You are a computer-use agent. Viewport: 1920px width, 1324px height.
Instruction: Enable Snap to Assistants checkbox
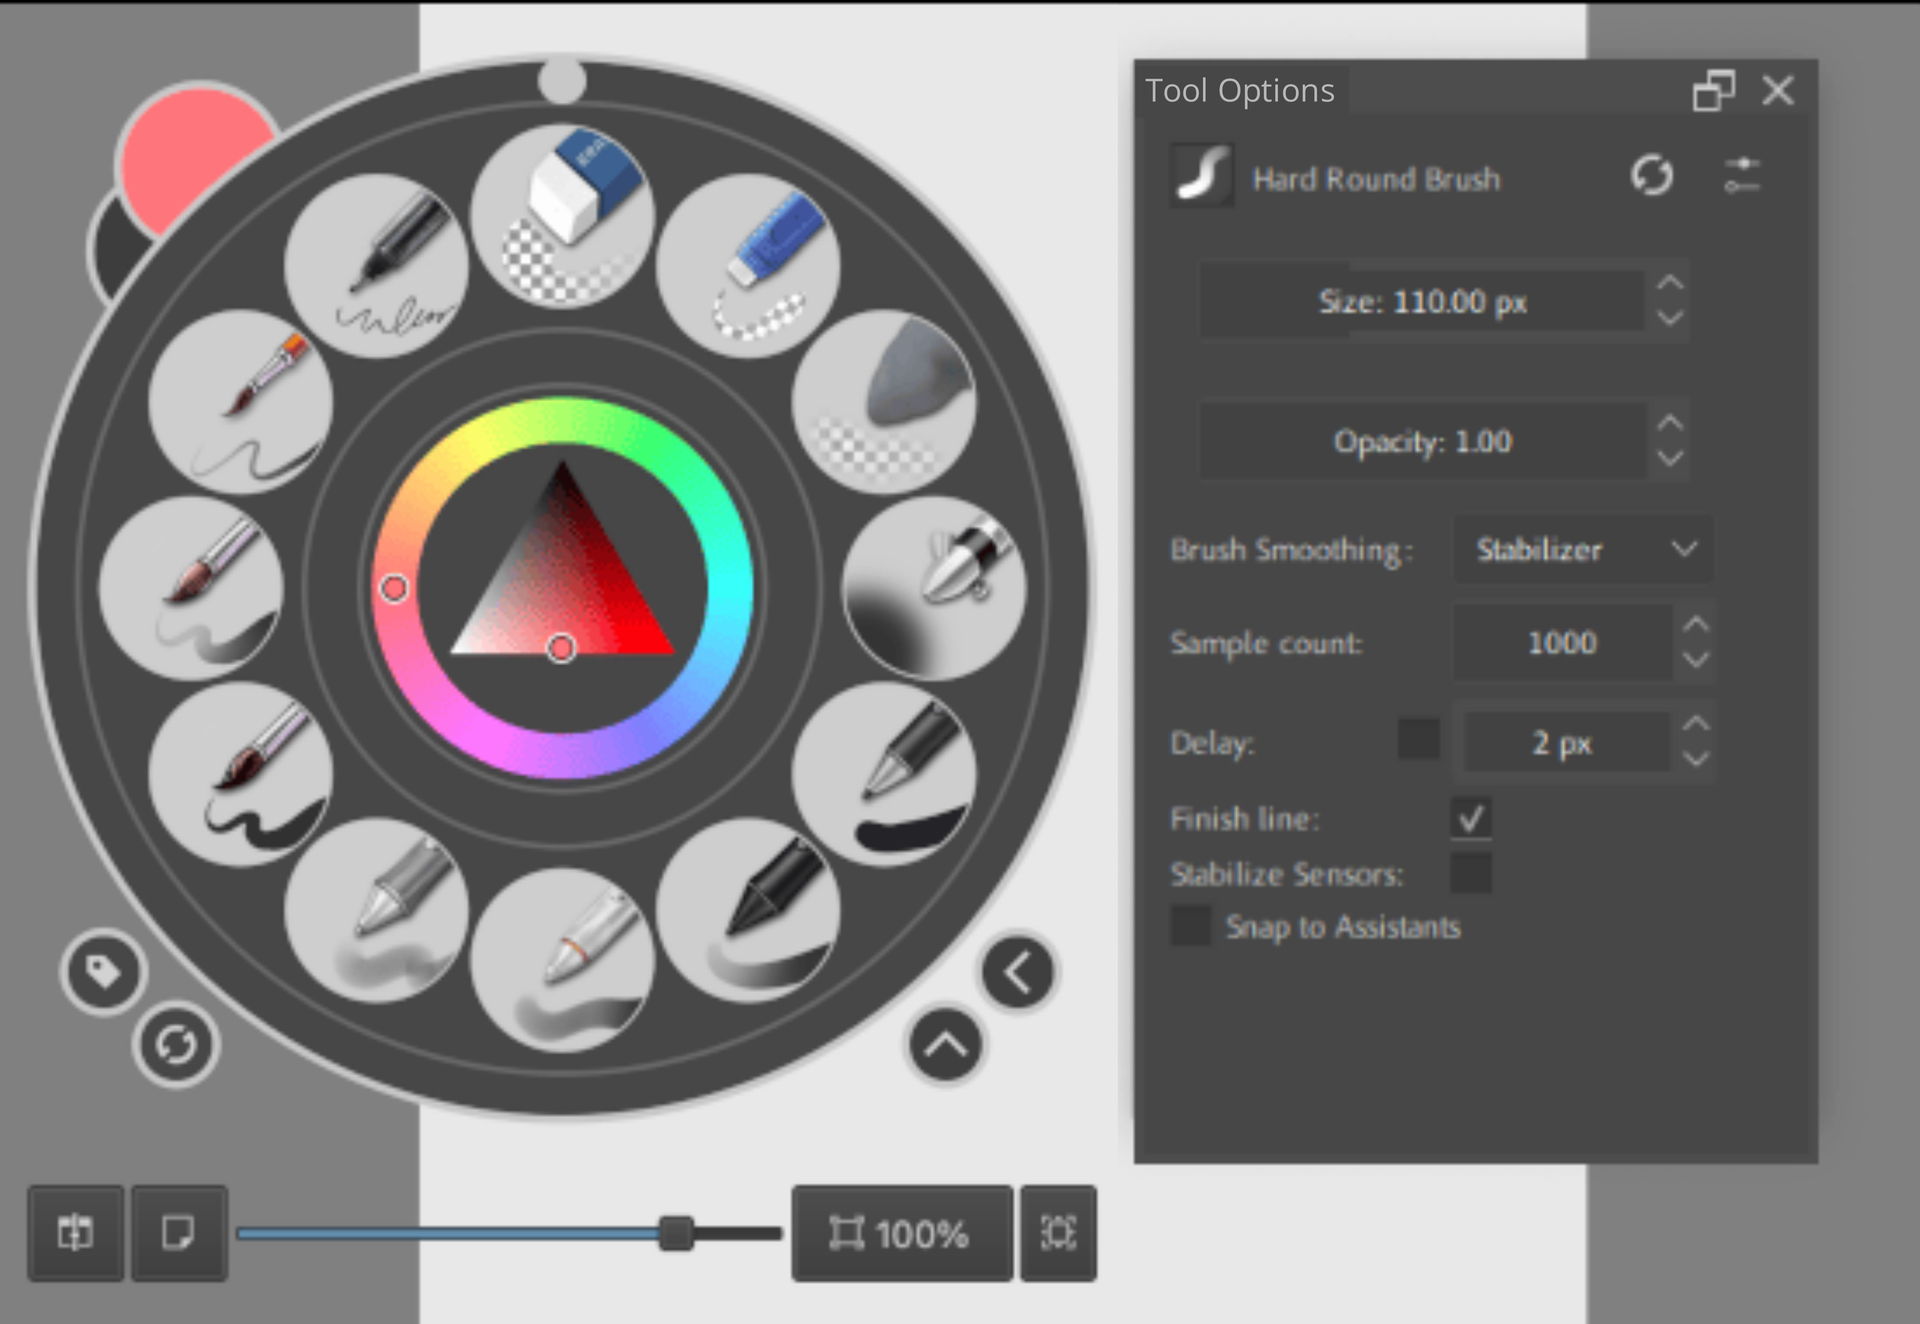point(1191,926)
